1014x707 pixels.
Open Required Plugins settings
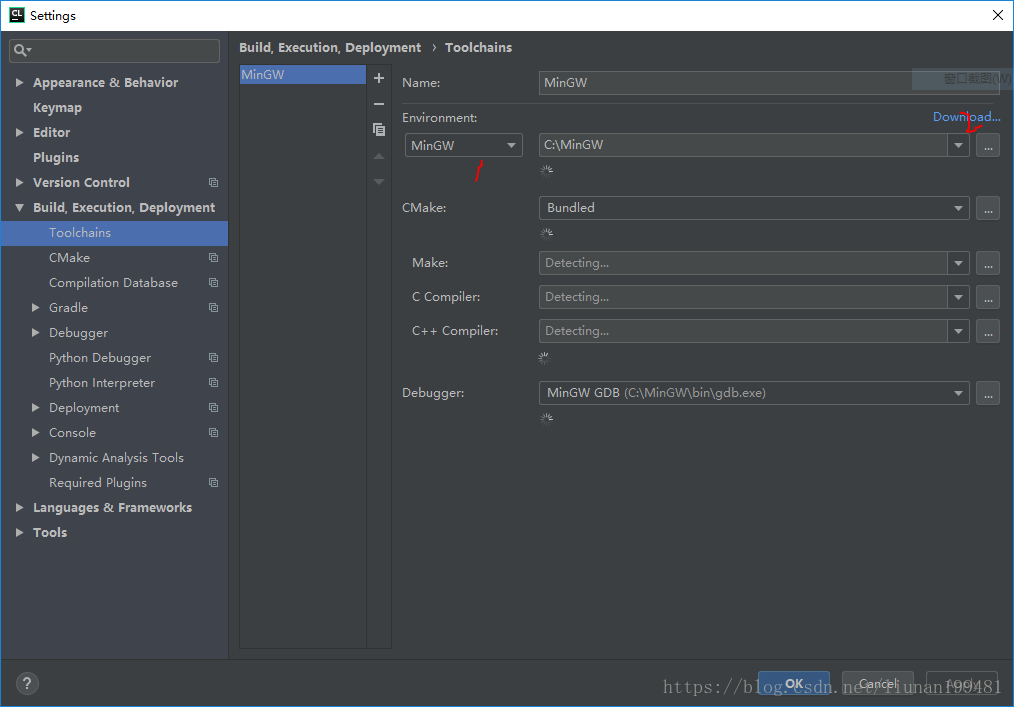tap(98, 483)
